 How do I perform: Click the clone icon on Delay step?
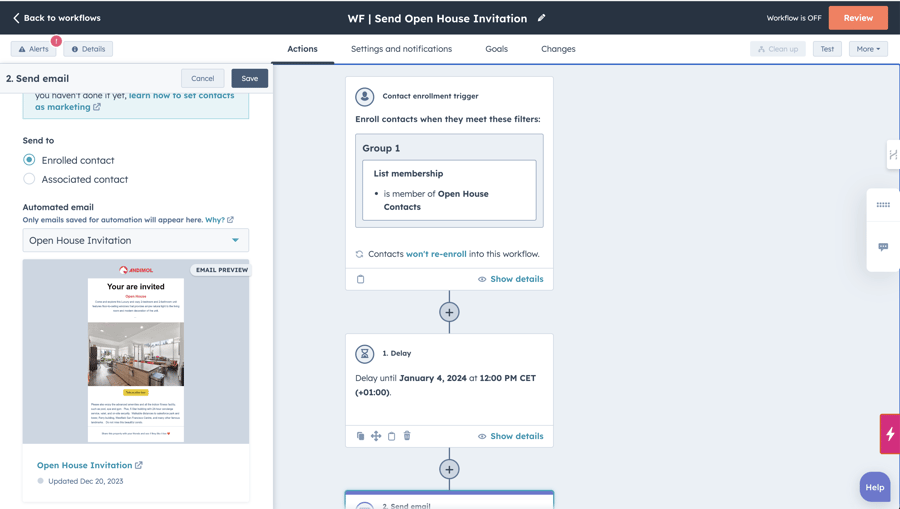point(361,436)
